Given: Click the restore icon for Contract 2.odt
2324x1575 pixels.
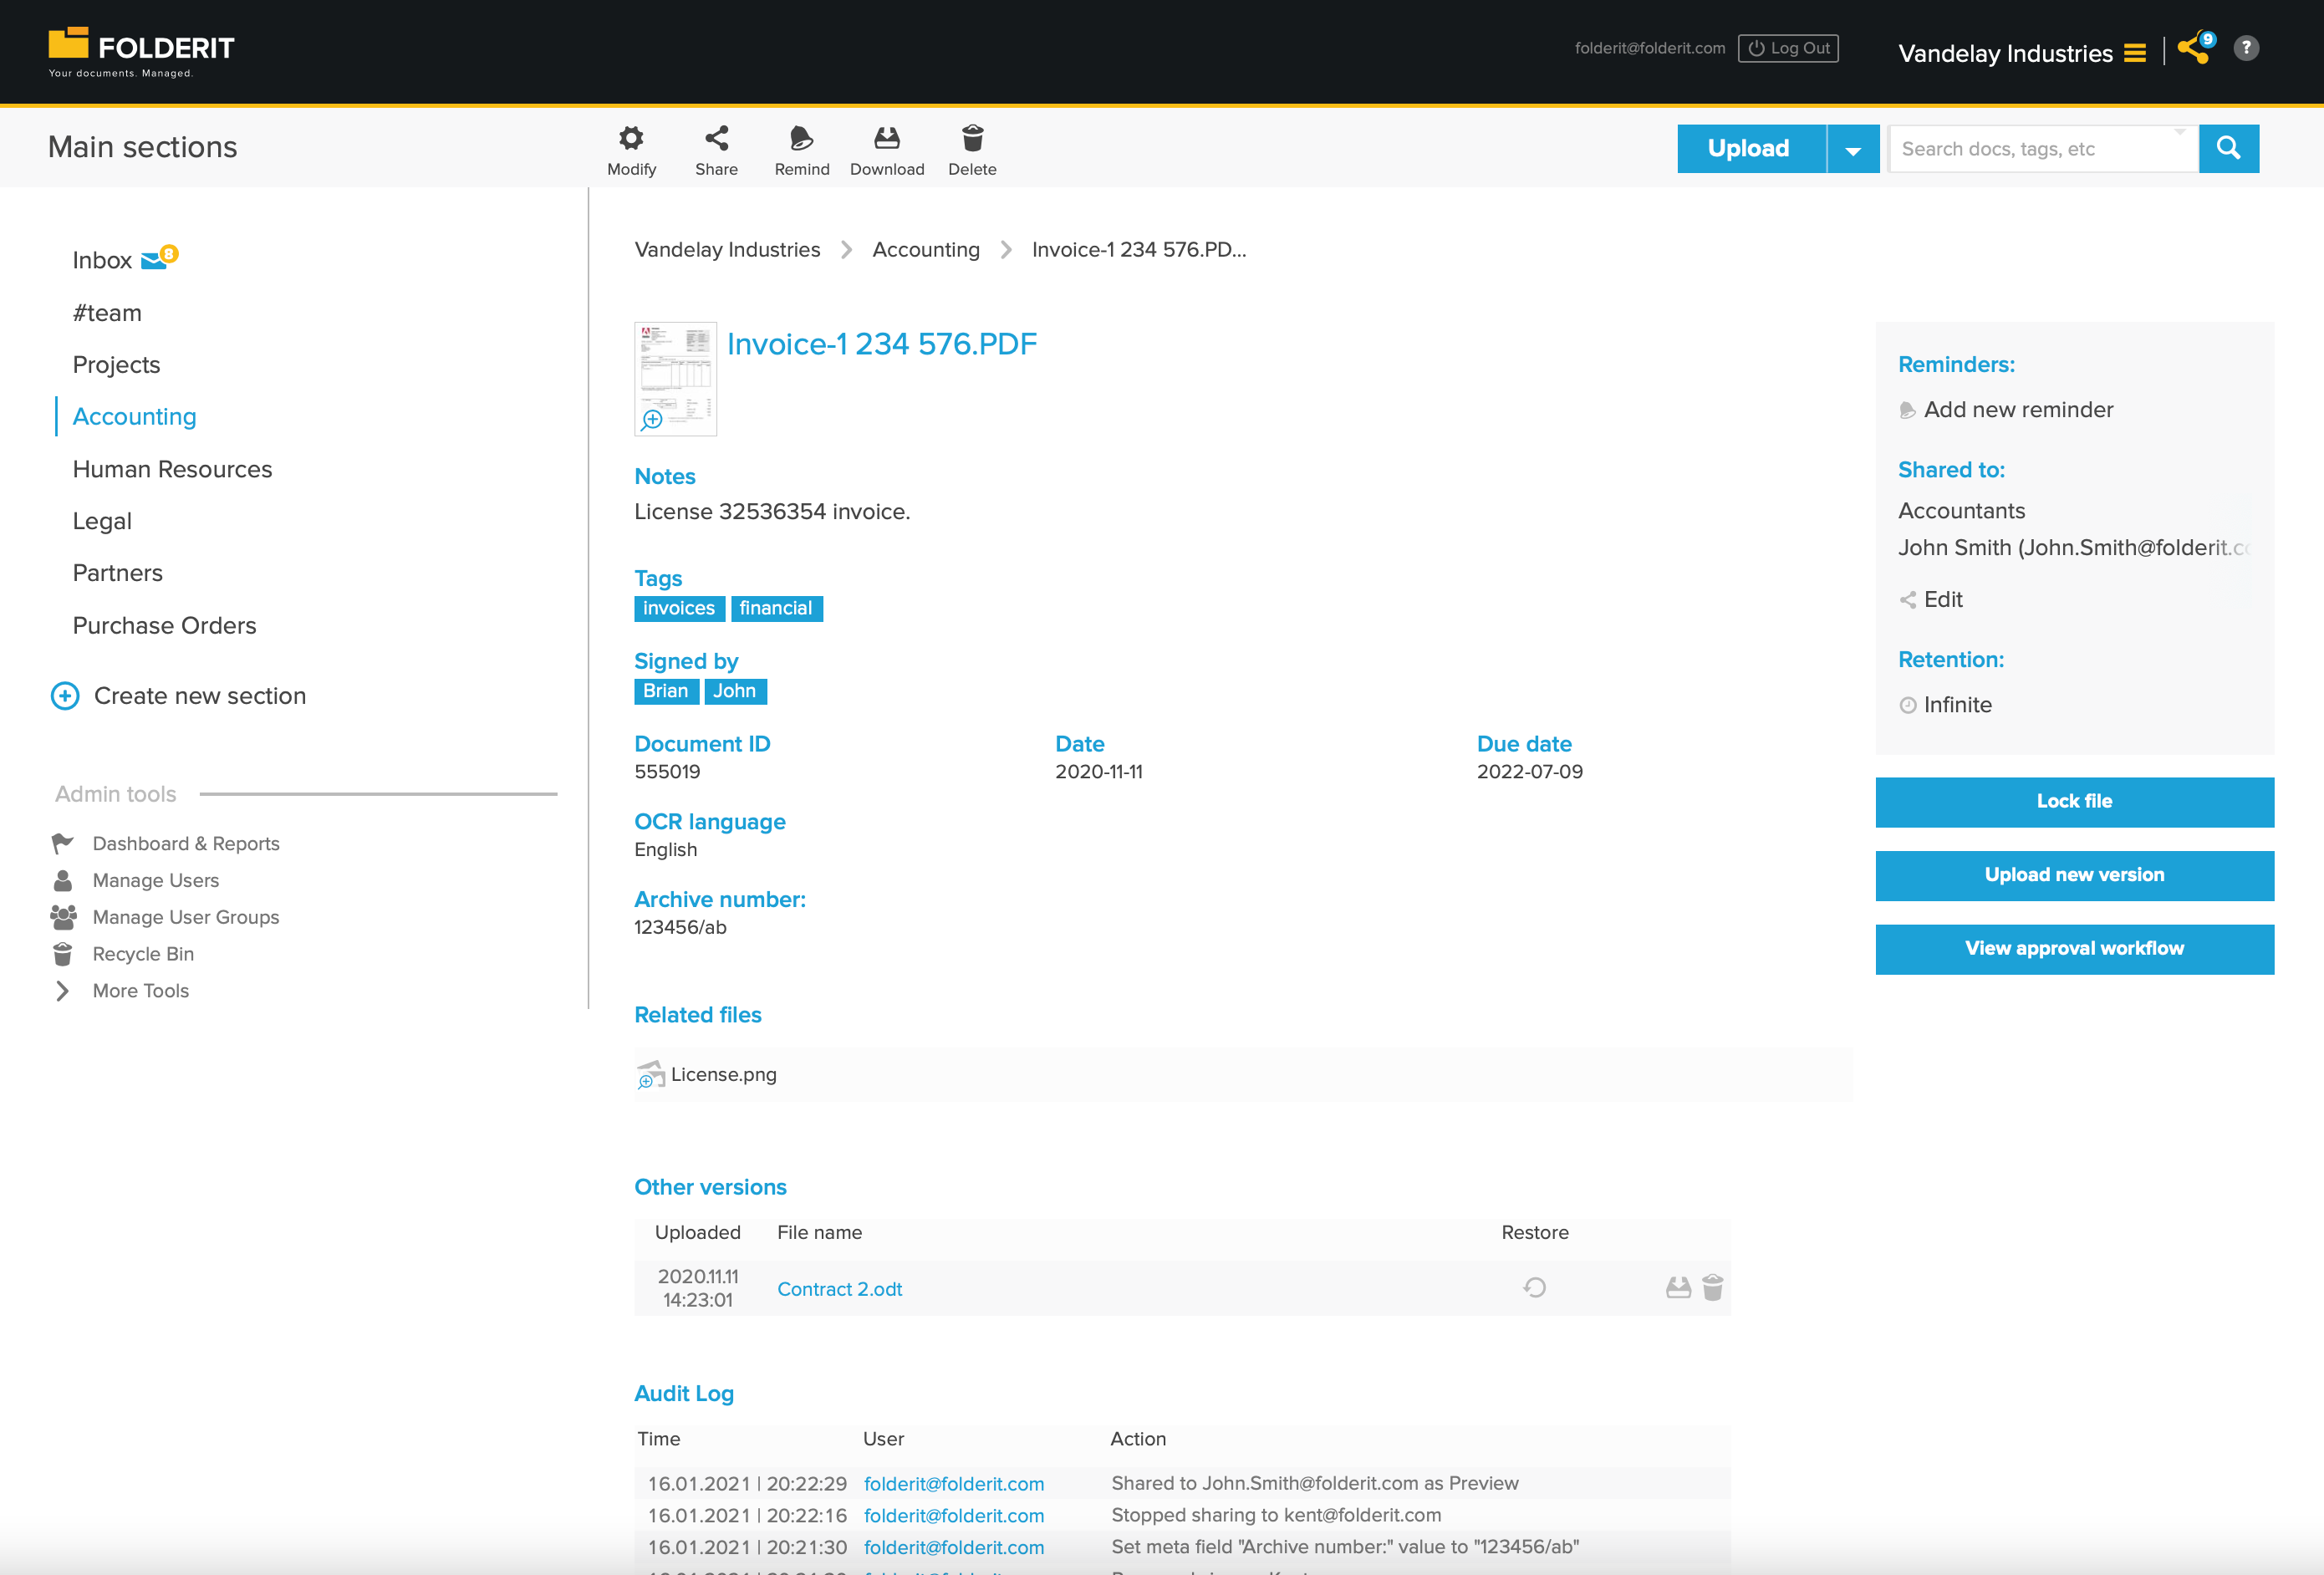Looking at the screenshot, I should [1534, 1288].
